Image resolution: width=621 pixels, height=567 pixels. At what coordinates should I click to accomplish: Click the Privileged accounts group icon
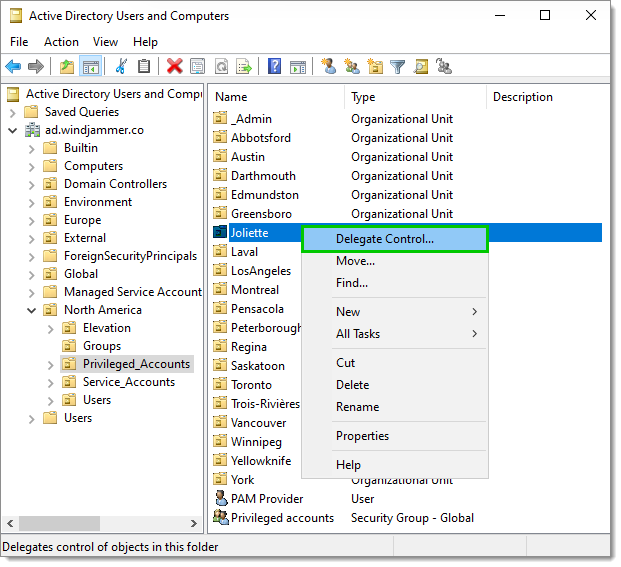click(221, 517)
